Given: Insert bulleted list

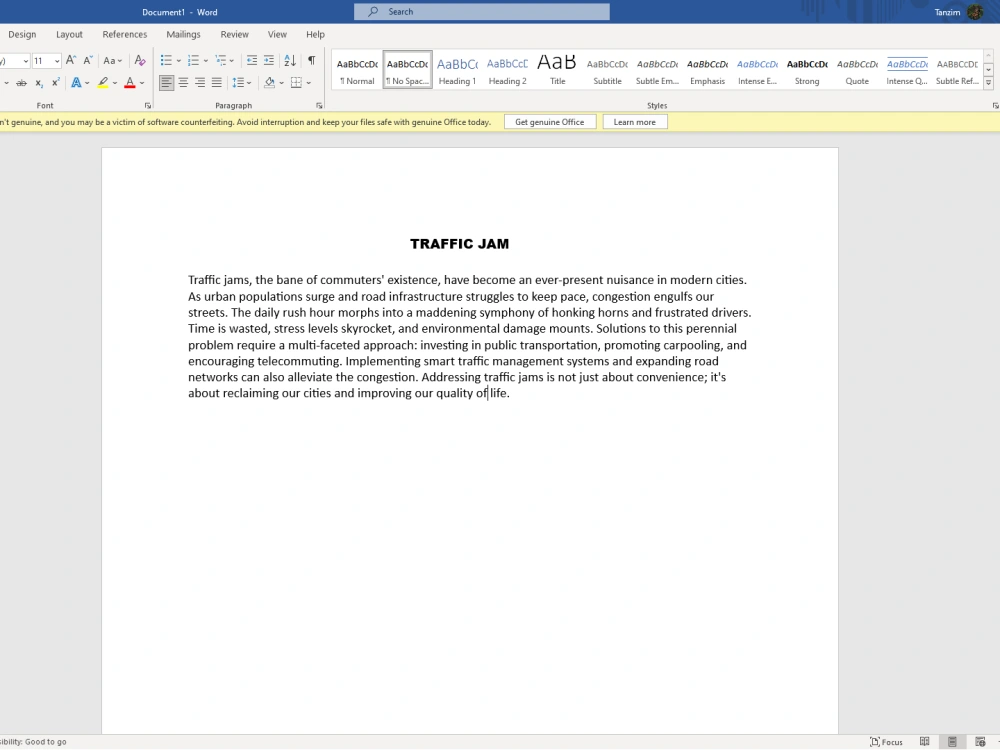Looking at the screenshot, I should click(166, 61).
